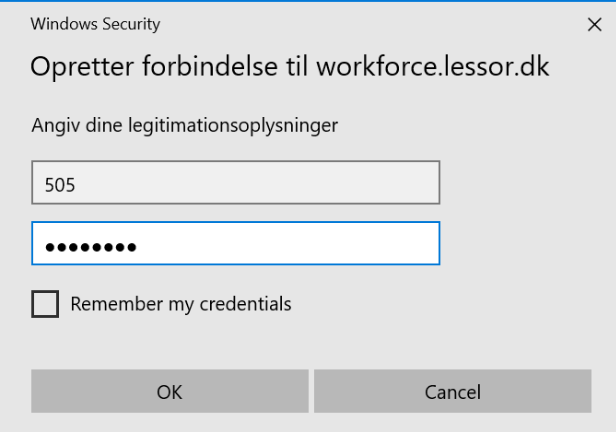
Task: Click empty right end of password field
Action: [x=380, y=245]
